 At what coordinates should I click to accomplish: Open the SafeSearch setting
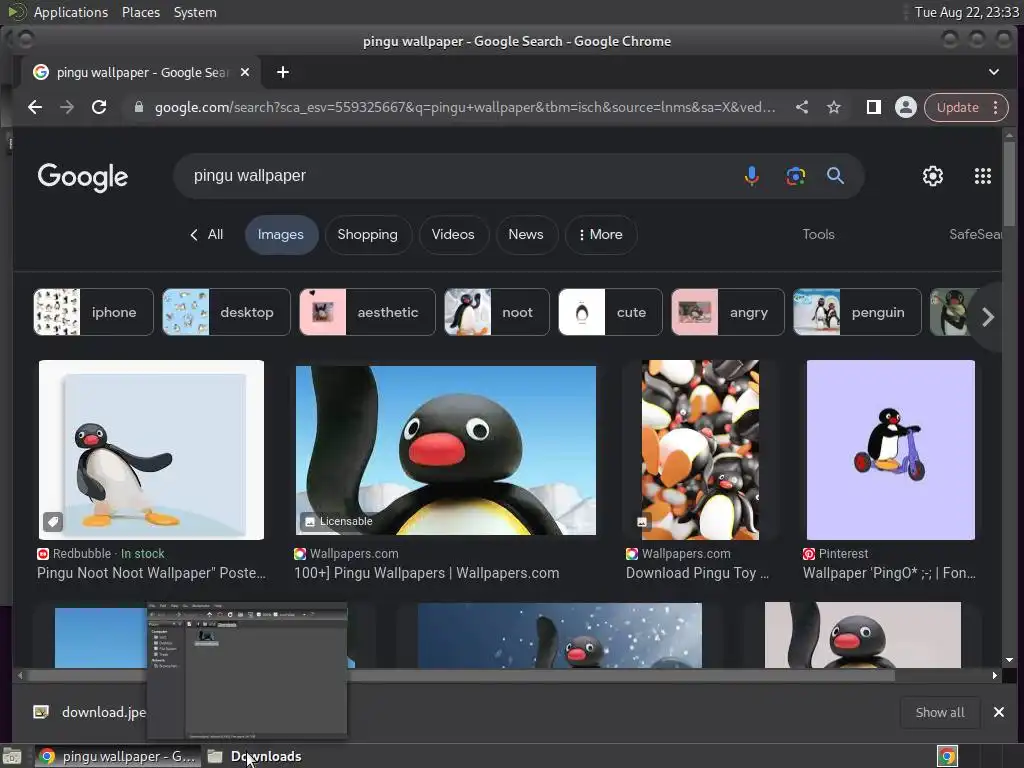tap(974, 234)
